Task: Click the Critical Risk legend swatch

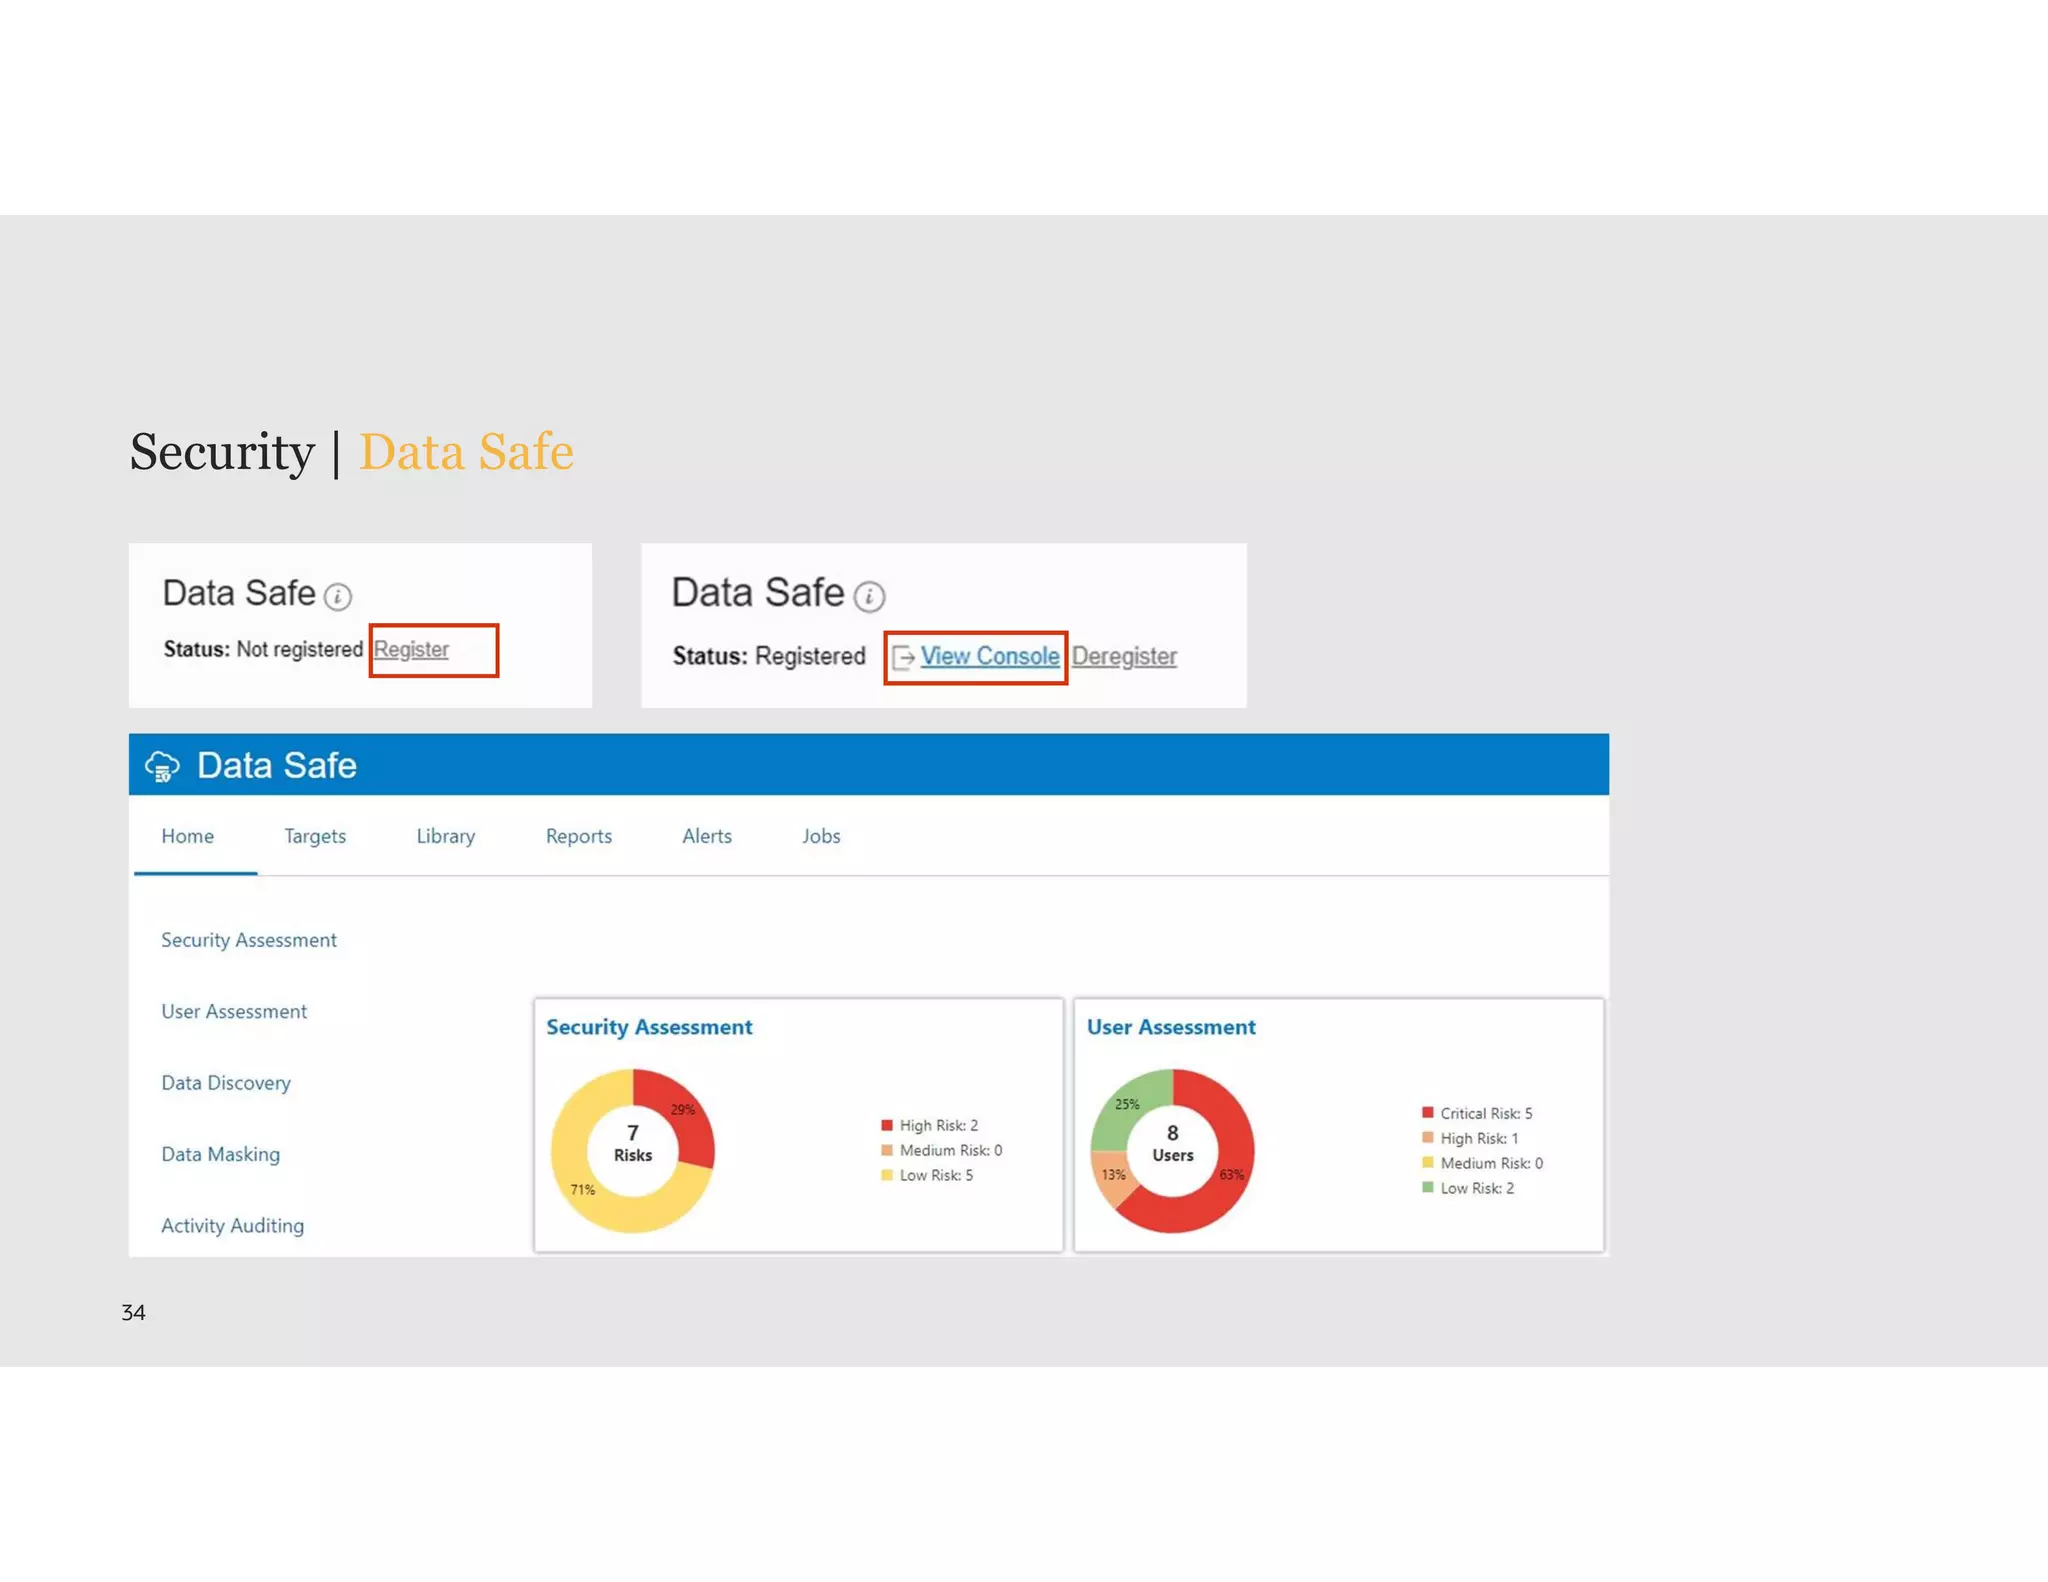Action: (1427, 1113)
